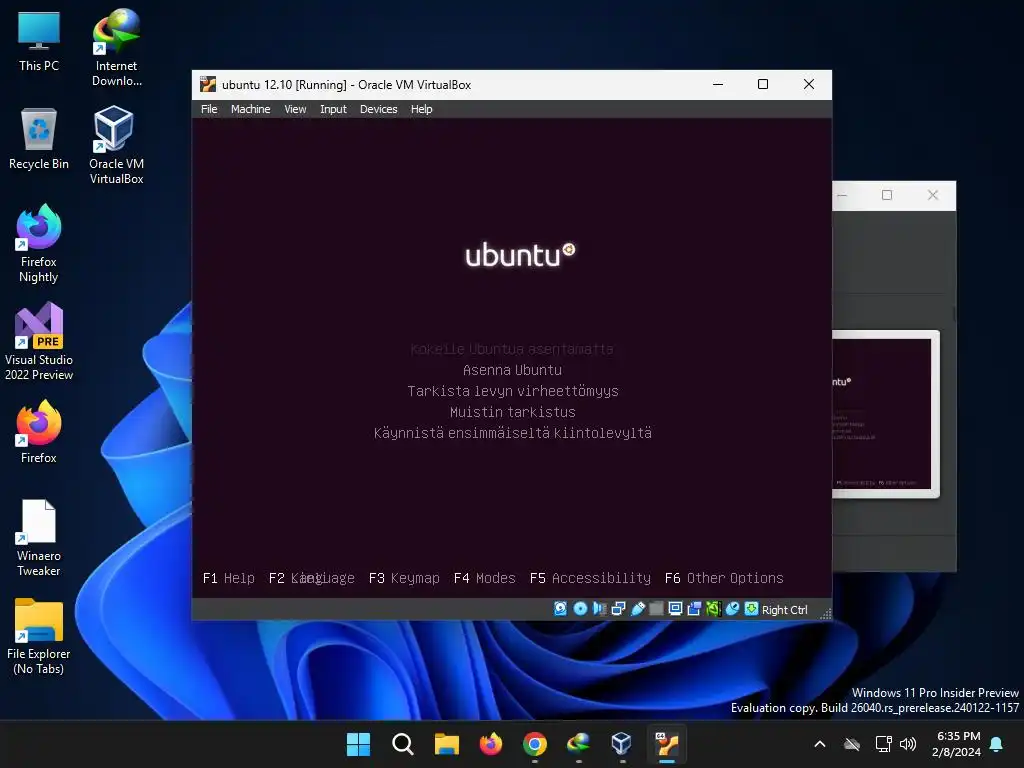The height and width of the screenshot is (768, 1024).
Task: Close the background VirtualBox Manager window
Action: 933,195
